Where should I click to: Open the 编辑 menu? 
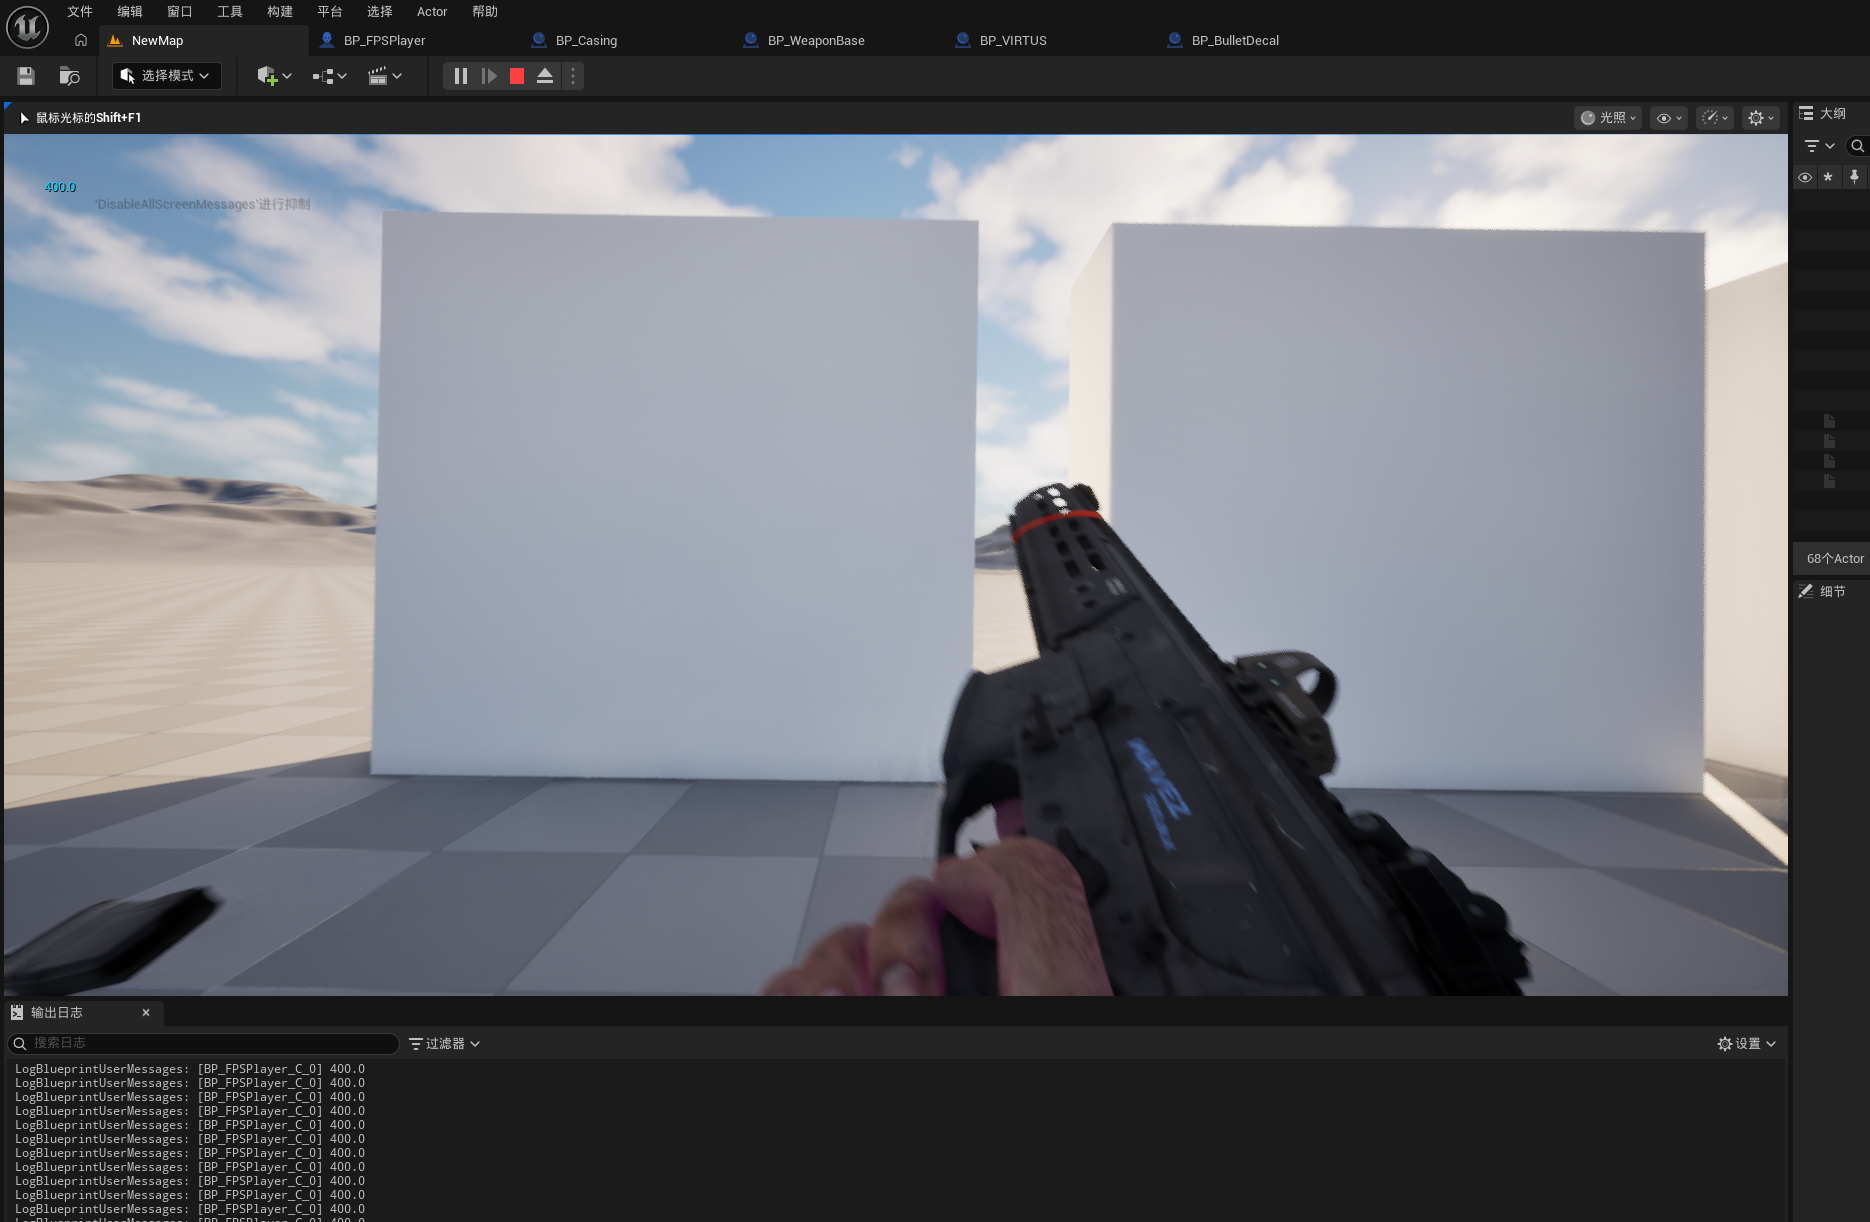tap(130, 12)
